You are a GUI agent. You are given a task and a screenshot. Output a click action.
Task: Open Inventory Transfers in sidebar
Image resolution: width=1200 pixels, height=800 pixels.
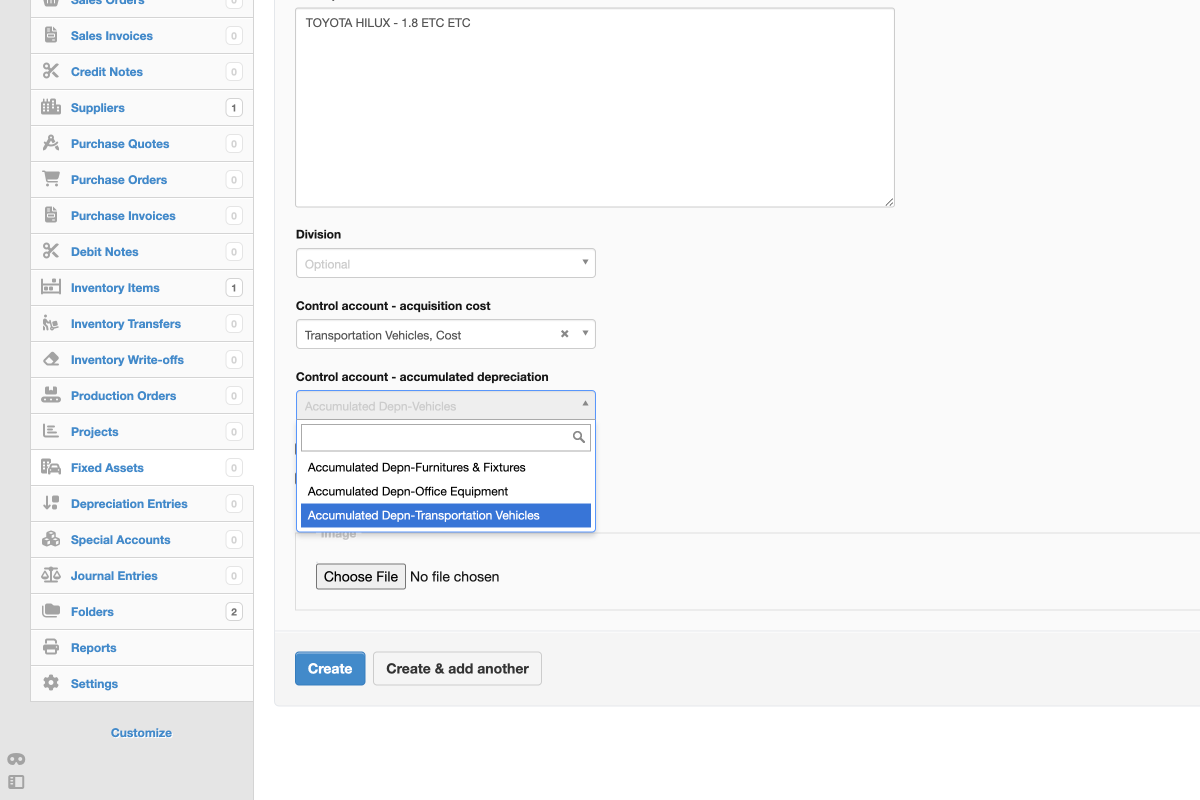tap(142, 324)
